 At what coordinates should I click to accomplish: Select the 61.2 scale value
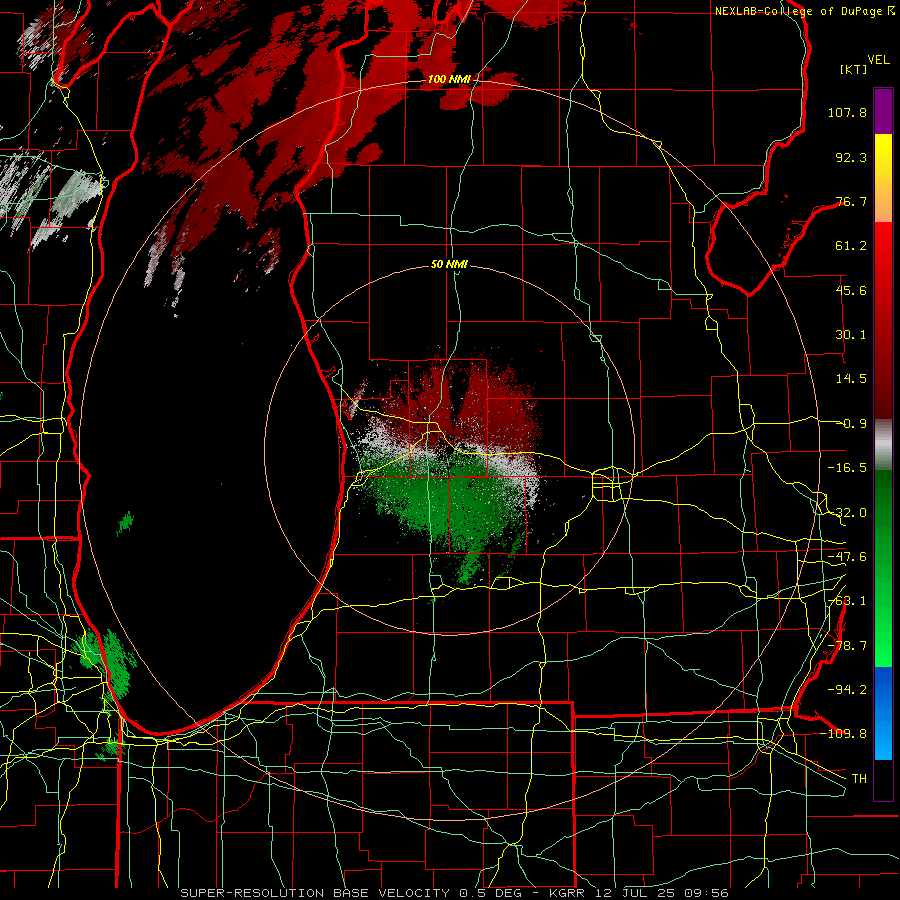pos(851,246)
